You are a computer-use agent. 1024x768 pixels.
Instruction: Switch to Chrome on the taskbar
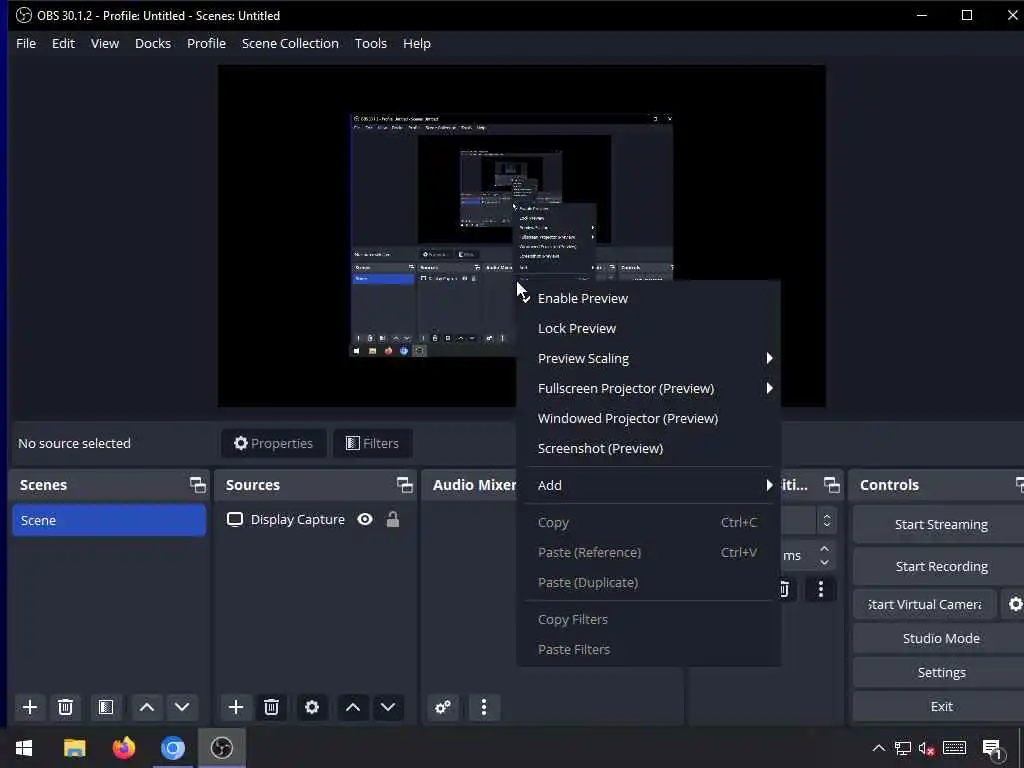[172, 748]
